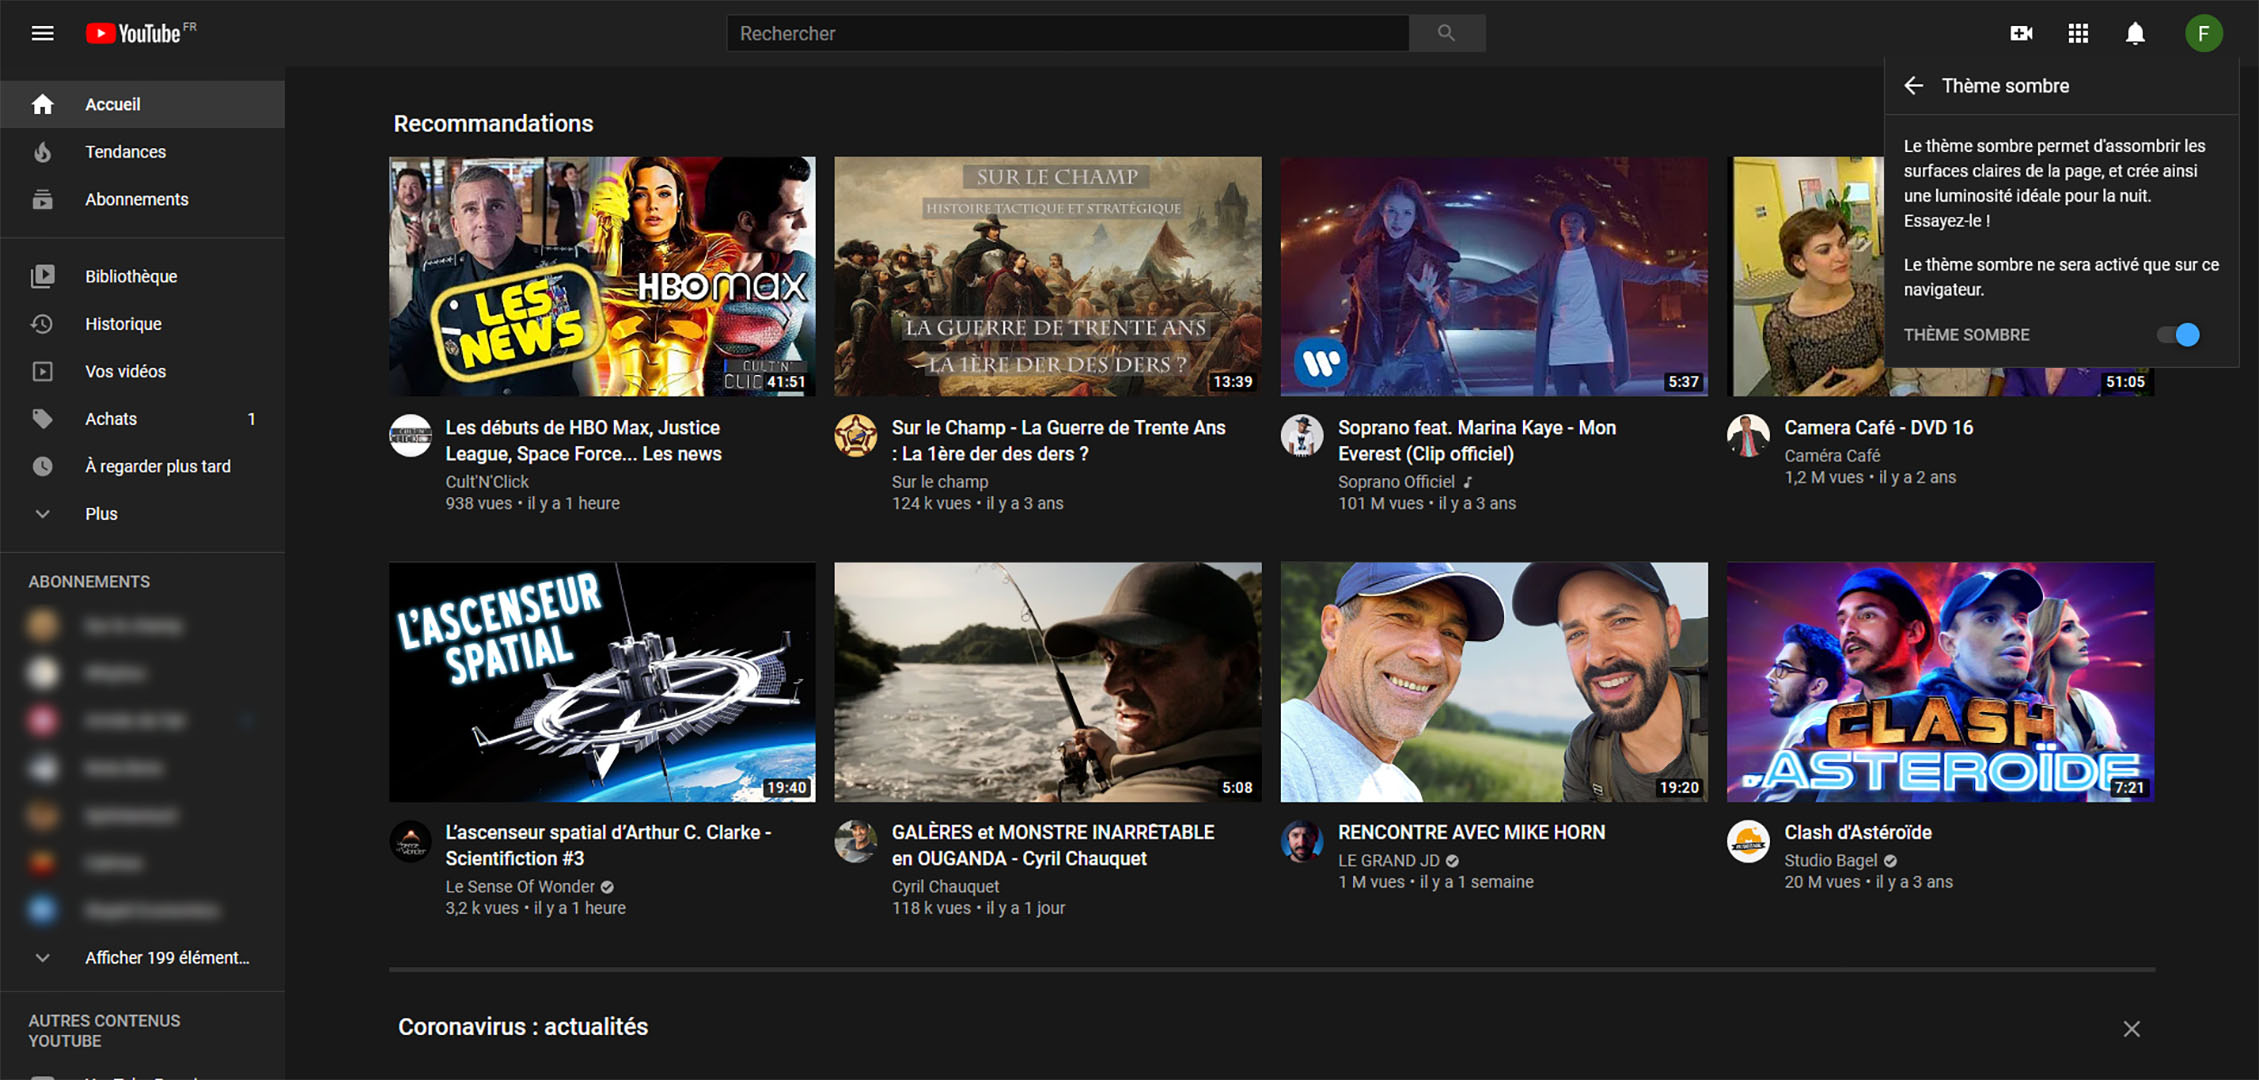Click Vos vidéos in the sidebar
Viewport: 2259px width, 1080px height.
125,372
